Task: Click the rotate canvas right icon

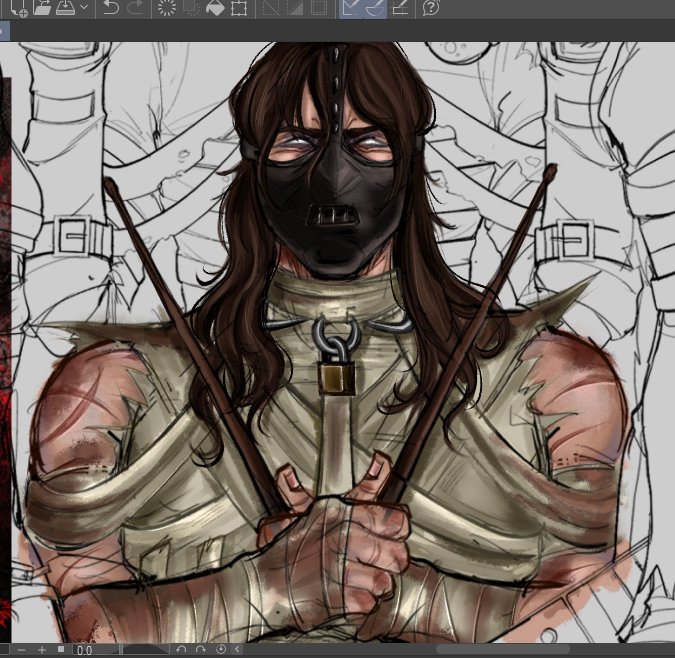Action: click(201, 649)
